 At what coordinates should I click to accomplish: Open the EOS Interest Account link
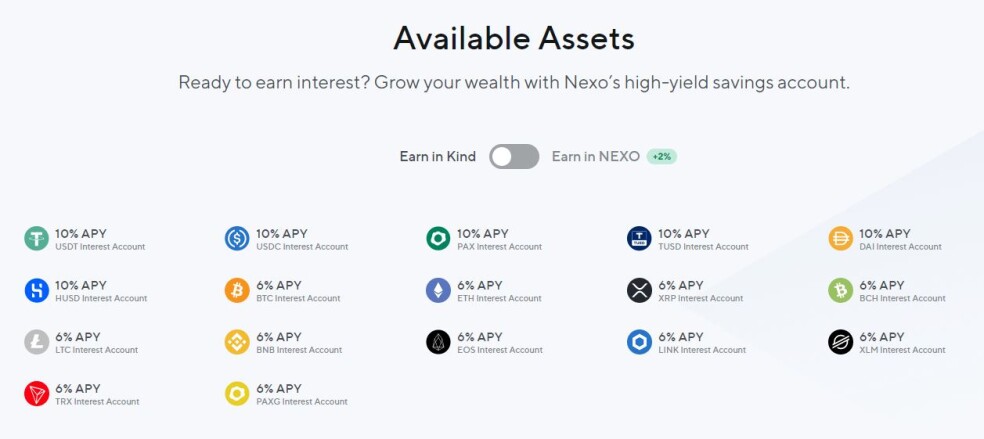coord(500,350)
